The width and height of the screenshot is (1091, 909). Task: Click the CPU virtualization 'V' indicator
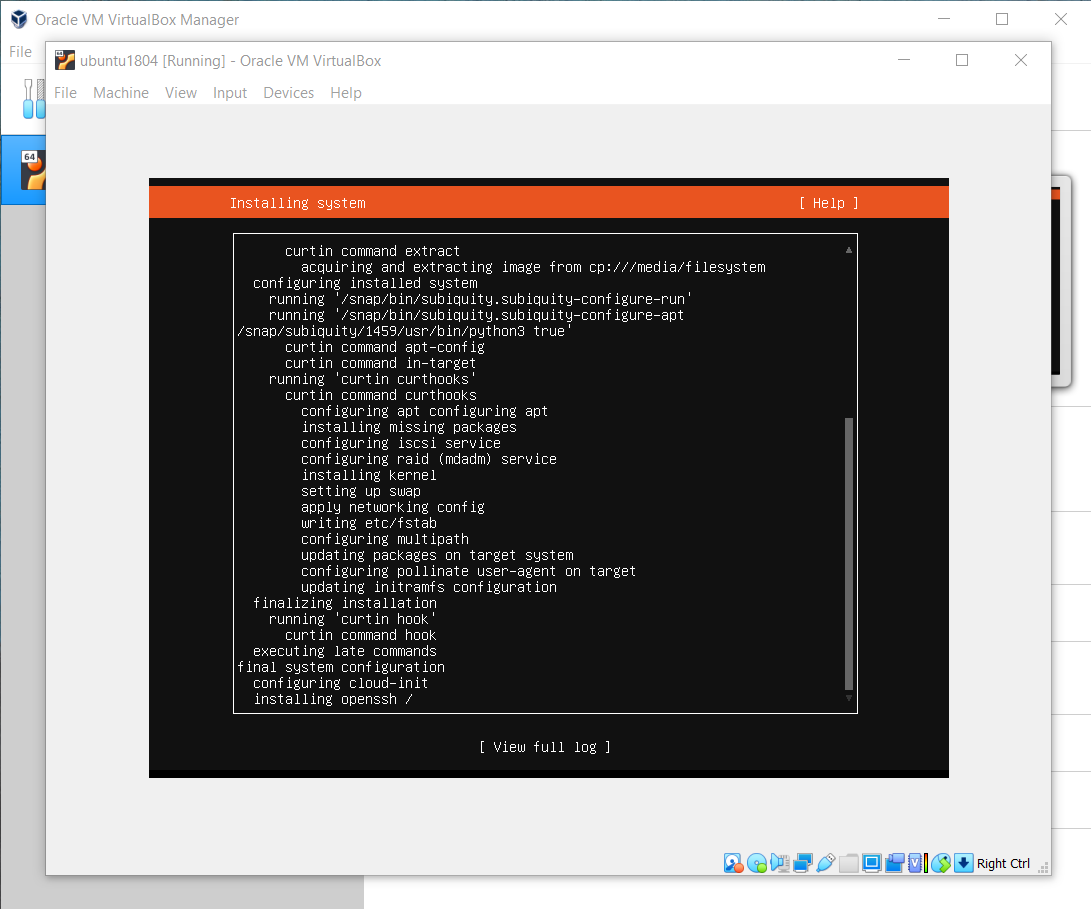(x=916, y=863)
